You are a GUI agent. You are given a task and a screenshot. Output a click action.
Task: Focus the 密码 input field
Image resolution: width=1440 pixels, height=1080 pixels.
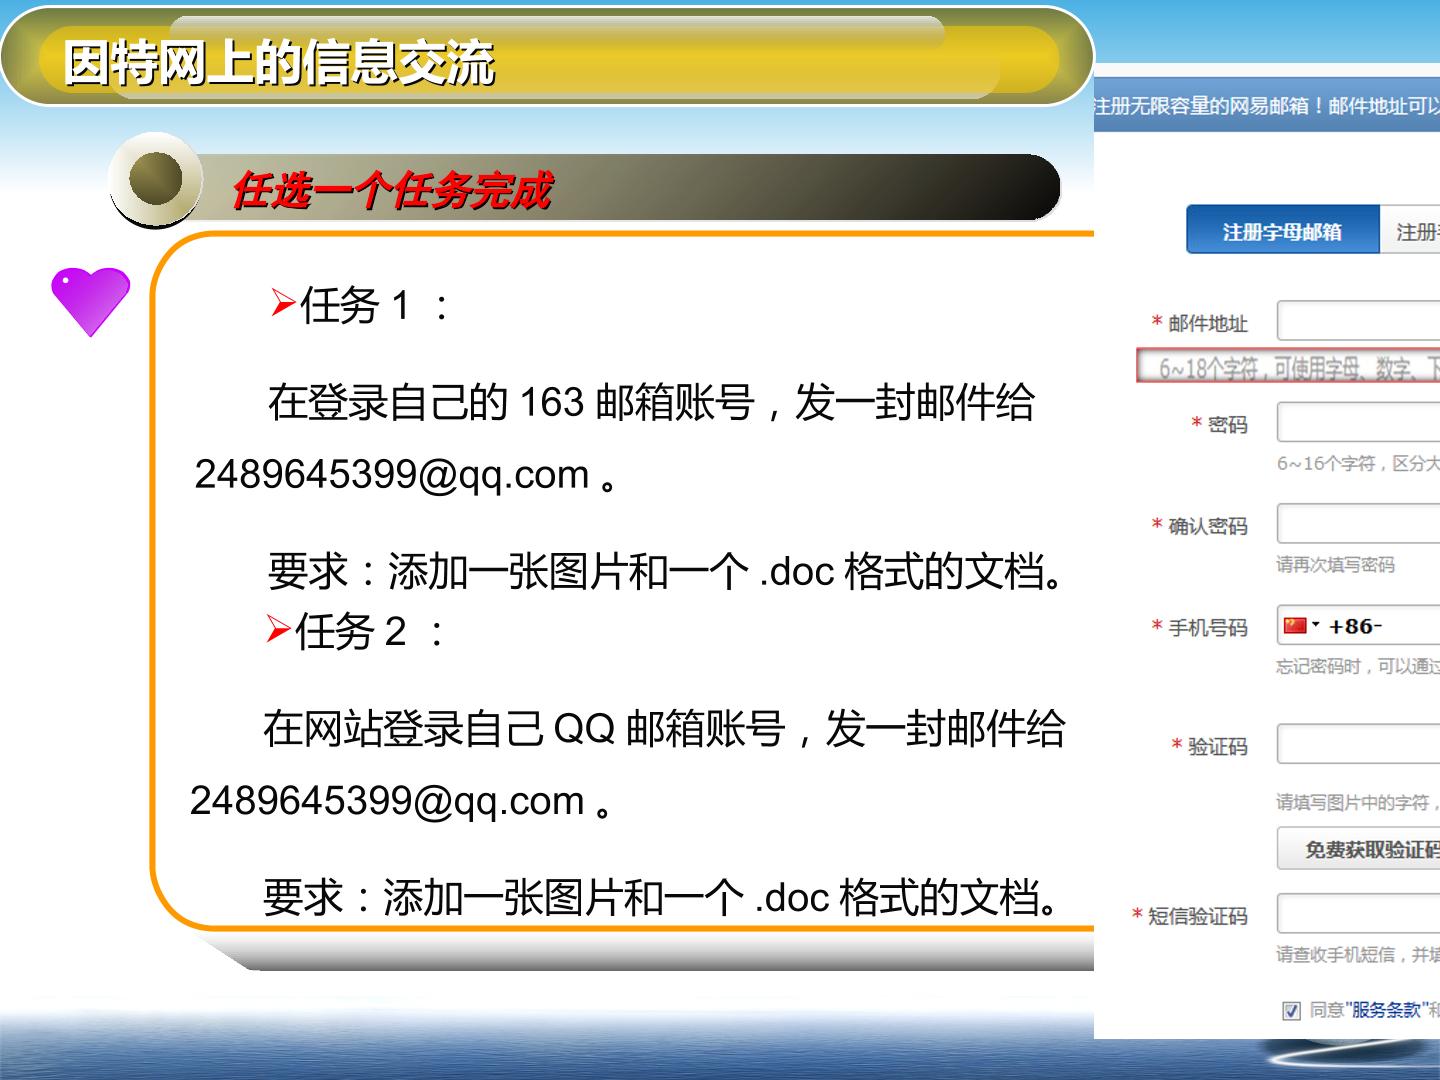(1359, 423)
